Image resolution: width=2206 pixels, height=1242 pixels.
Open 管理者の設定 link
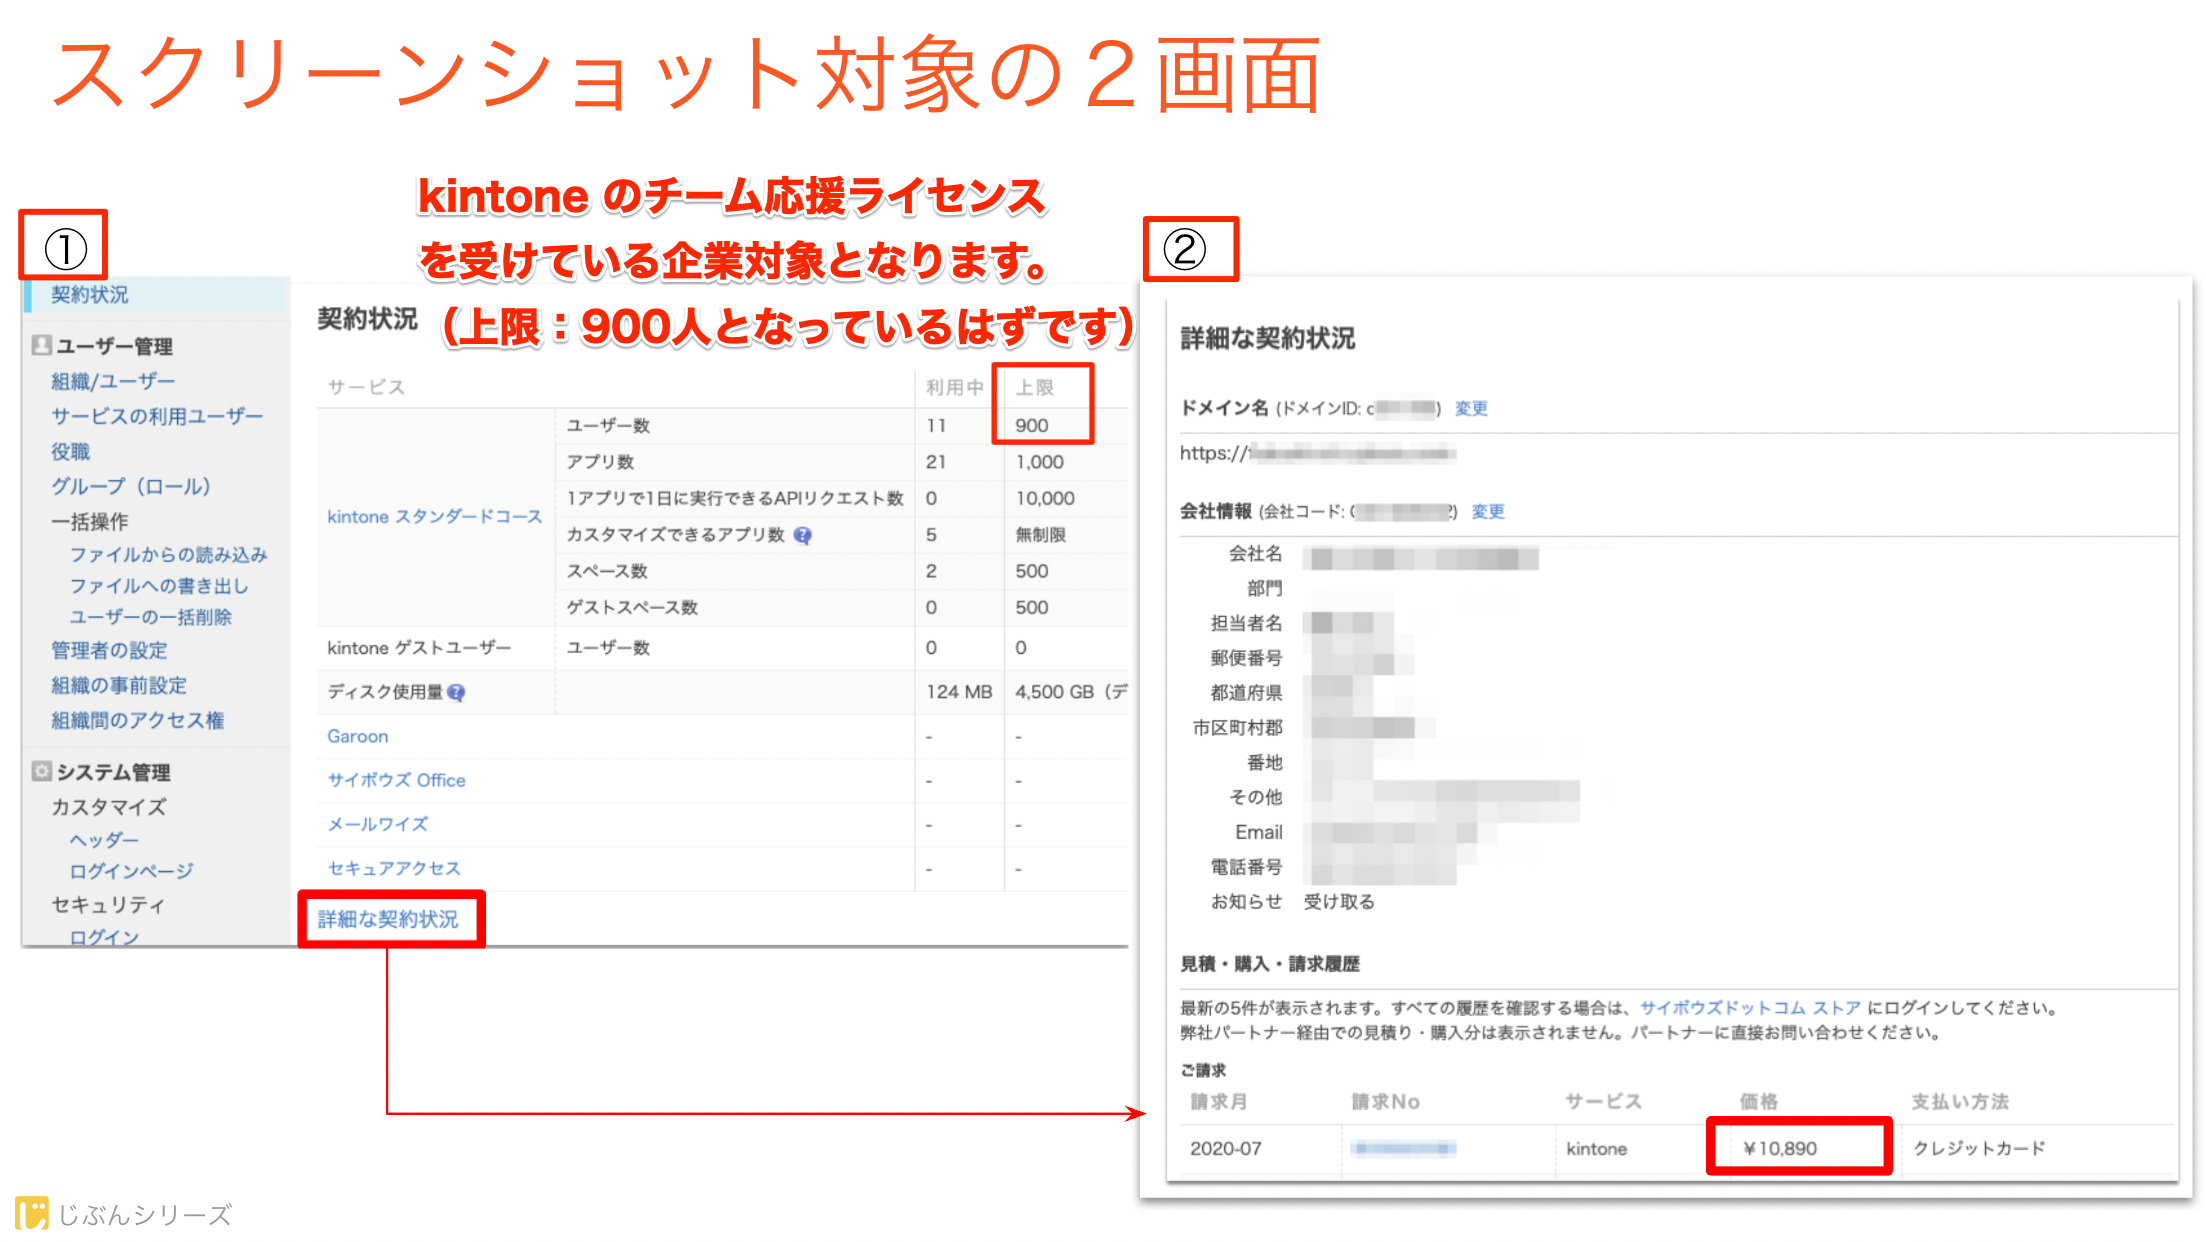(x=109, y=650)
